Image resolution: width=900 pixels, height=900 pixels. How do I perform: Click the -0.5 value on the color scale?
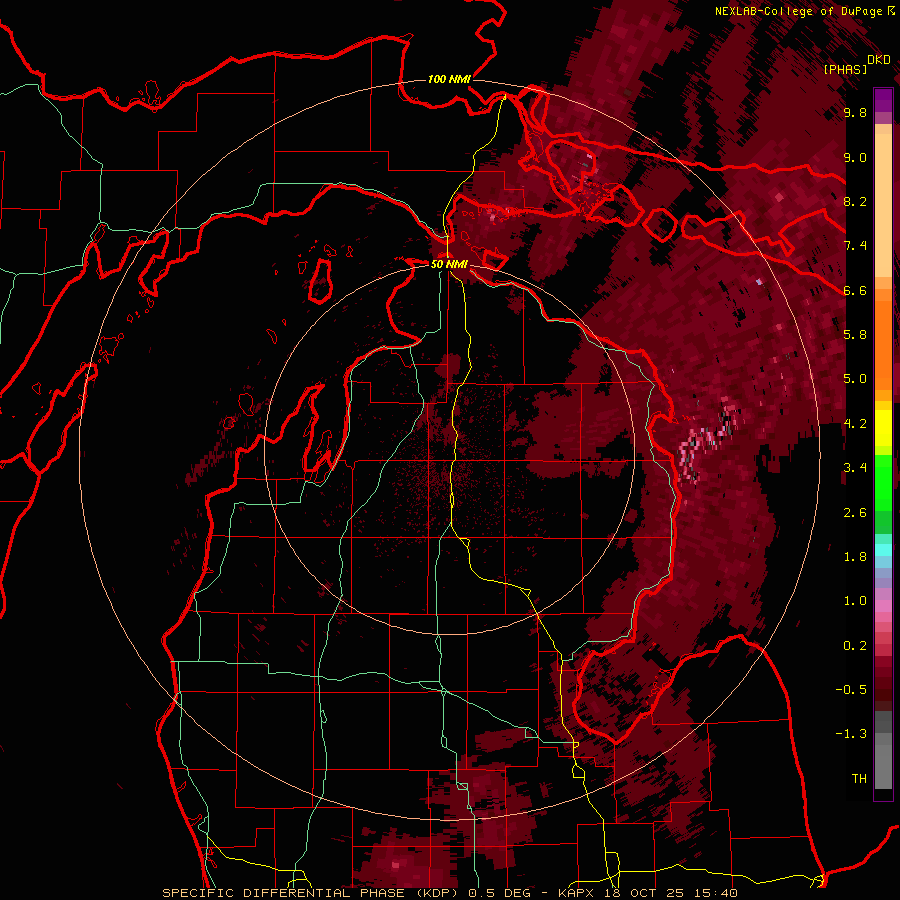click(x=851, y=689)
